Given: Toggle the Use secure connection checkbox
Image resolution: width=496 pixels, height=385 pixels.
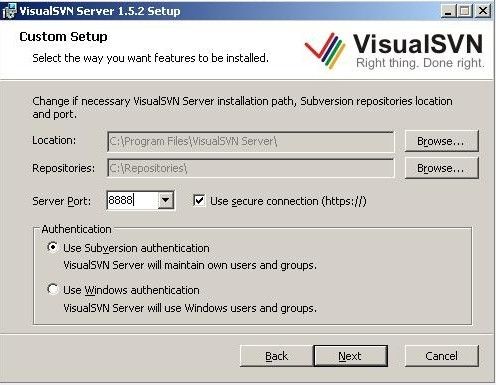Looking at the screenshot, I should pos(199,201).
